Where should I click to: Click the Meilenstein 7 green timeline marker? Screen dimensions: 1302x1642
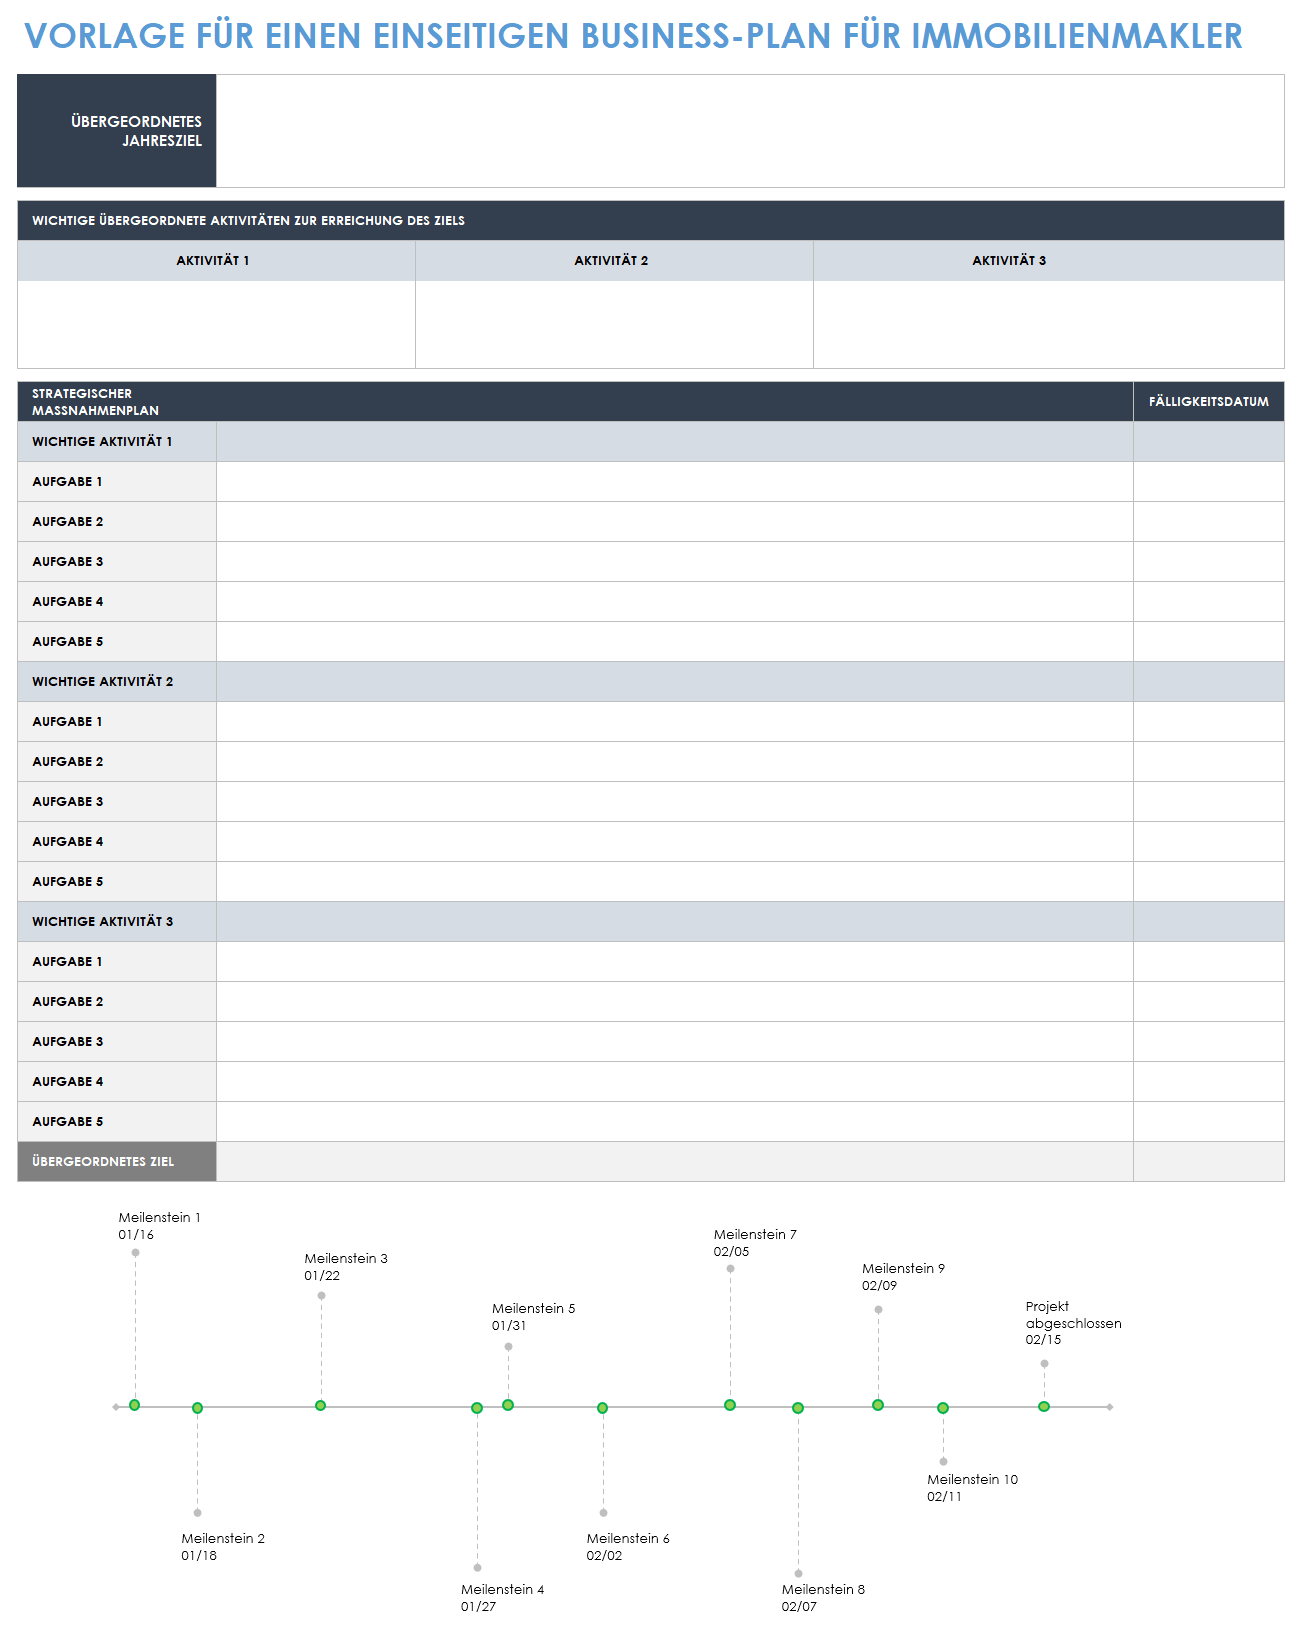click(x=730, y=1405)
